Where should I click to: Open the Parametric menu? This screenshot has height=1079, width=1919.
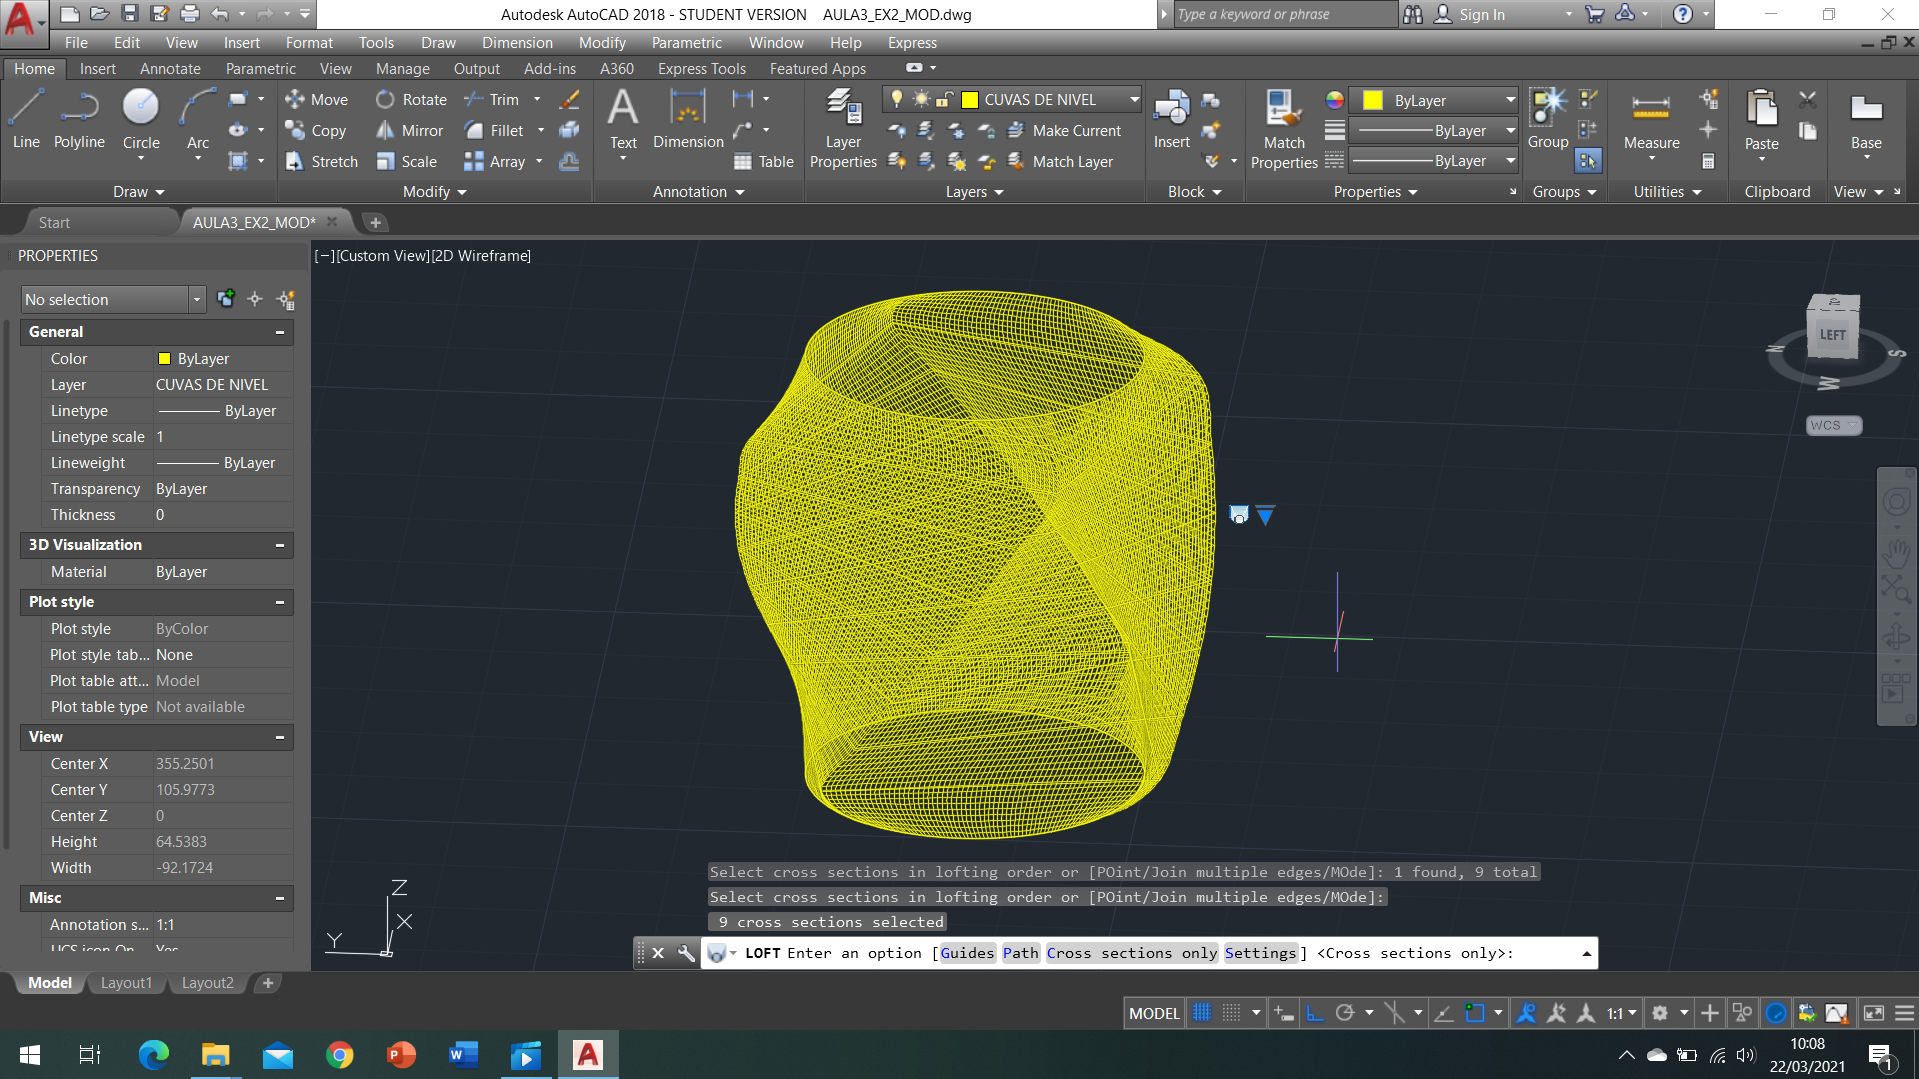click(x=686, y=43)
